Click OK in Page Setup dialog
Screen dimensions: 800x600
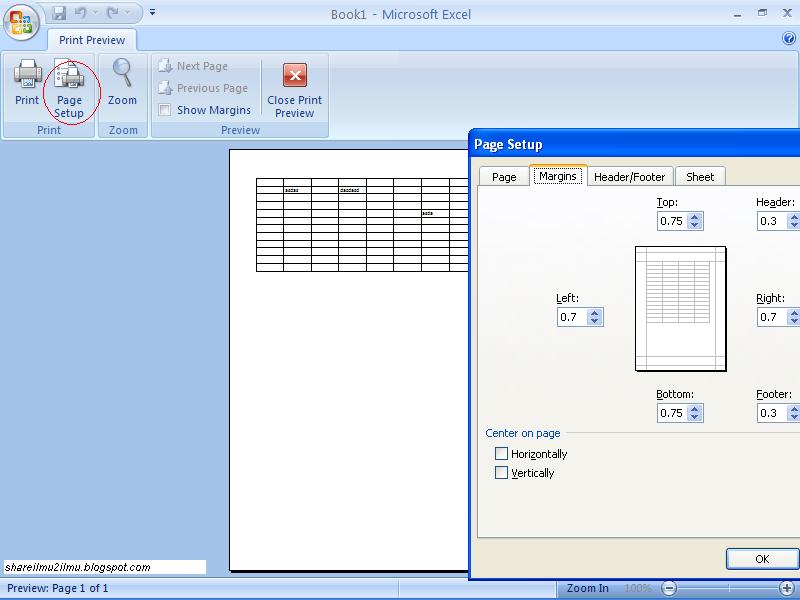click(x=762, y=559)
